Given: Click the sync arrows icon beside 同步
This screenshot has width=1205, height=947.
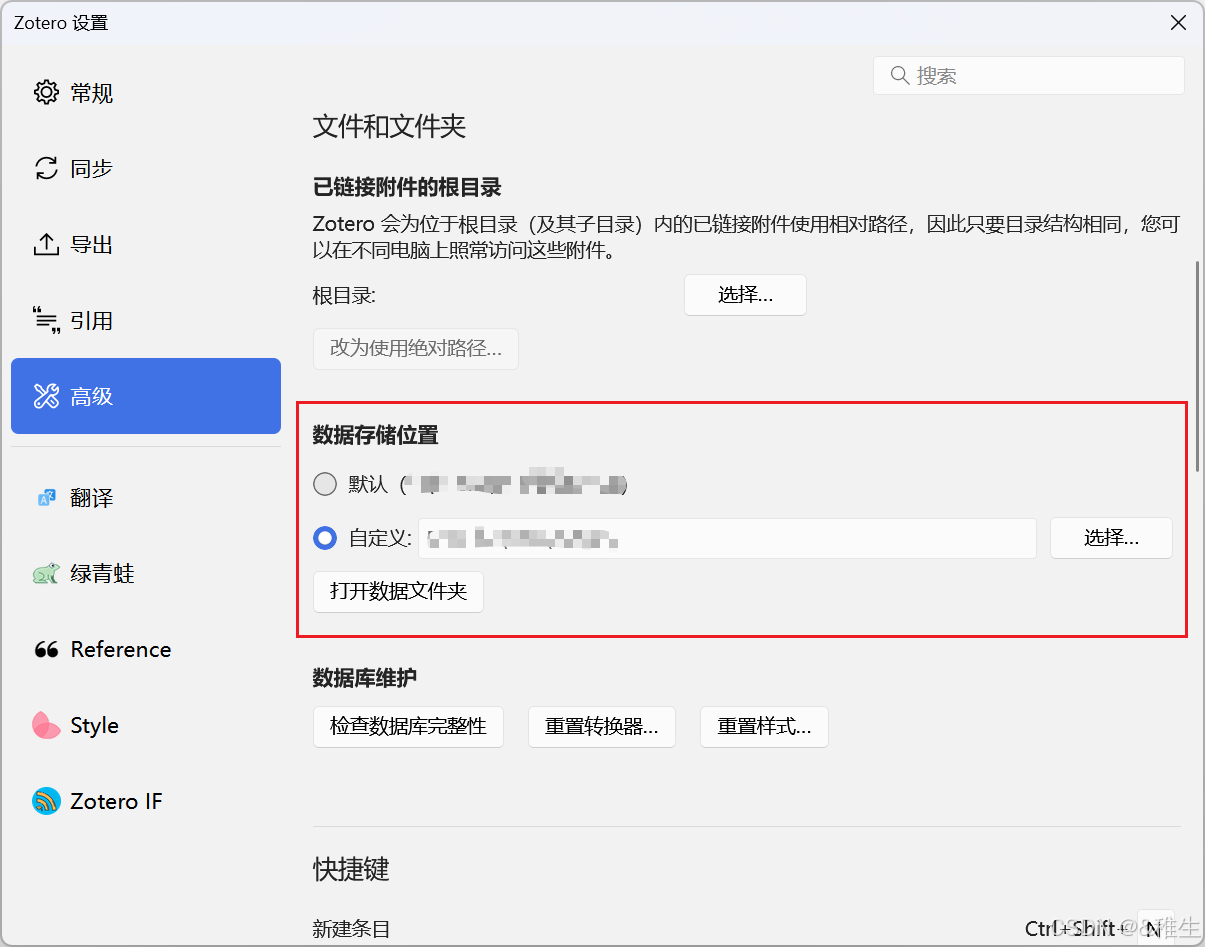Looking at the screenshot, I should [x=46, y=169].
